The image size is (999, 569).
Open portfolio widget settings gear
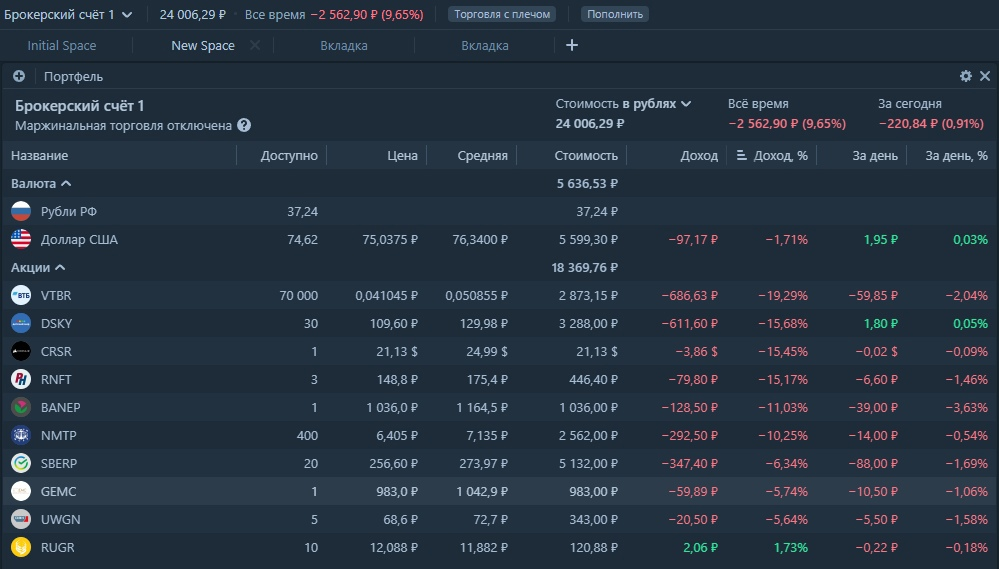[966, 76]
